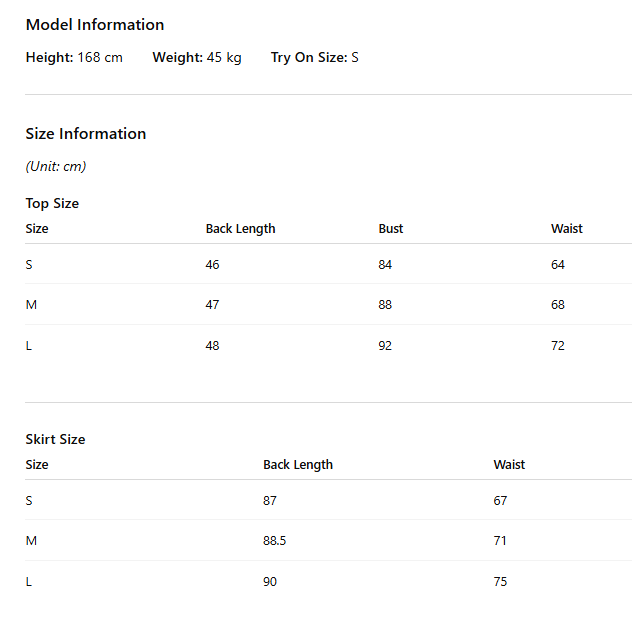The width and height of the screenshot is (632, 624).
Task: Click bust value 92 in the L row
Action: [x=385, y=345]
